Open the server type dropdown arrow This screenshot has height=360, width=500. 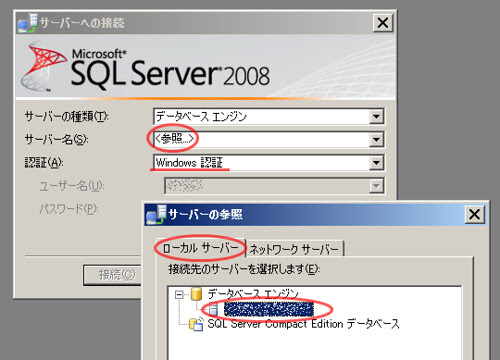[376, 117]
